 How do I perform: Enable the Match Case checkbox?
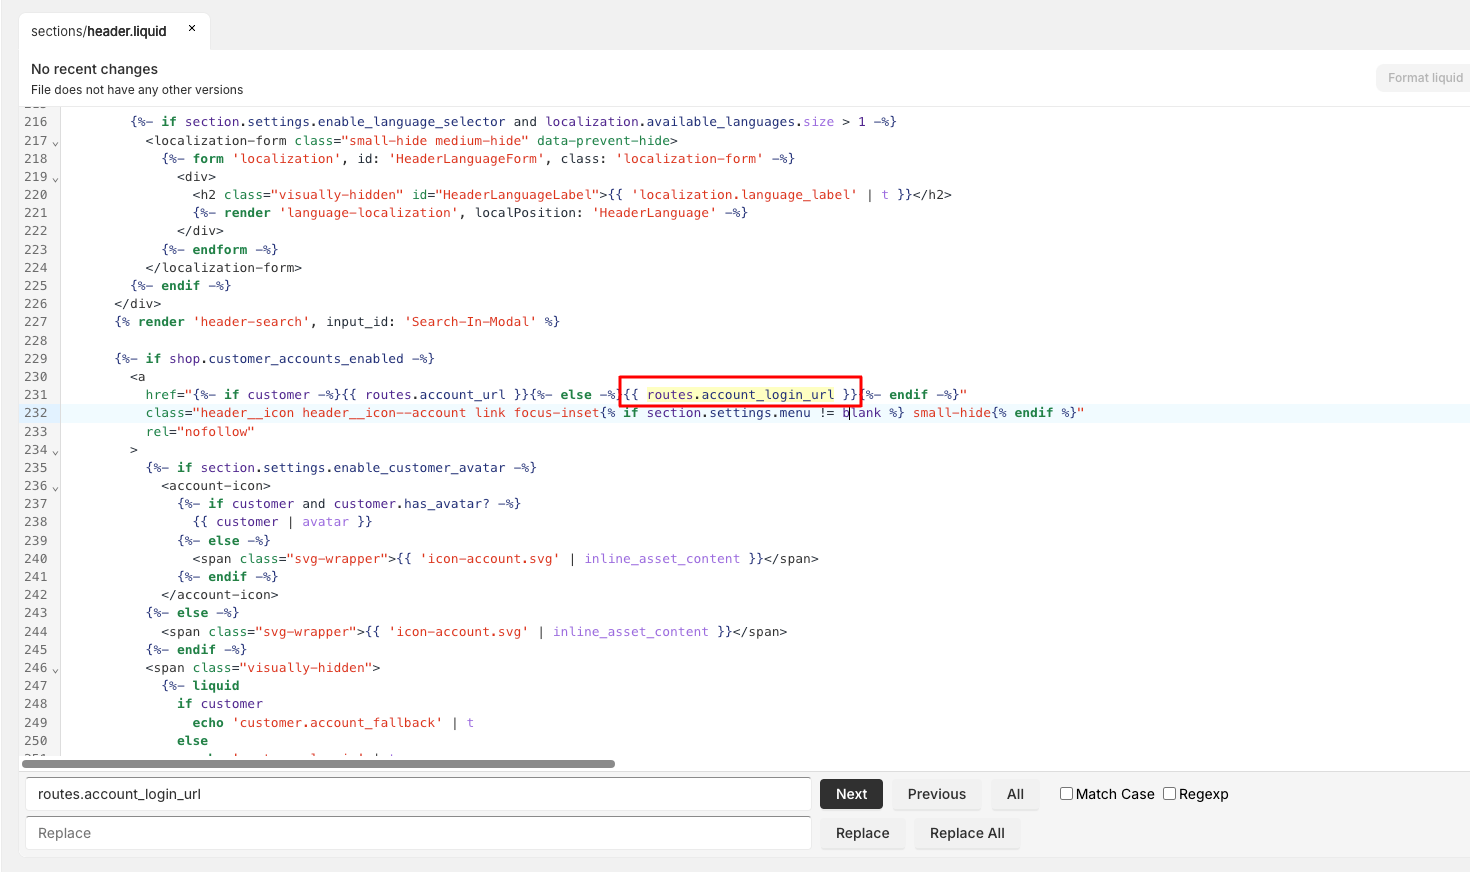click(x=1066, y=794)
